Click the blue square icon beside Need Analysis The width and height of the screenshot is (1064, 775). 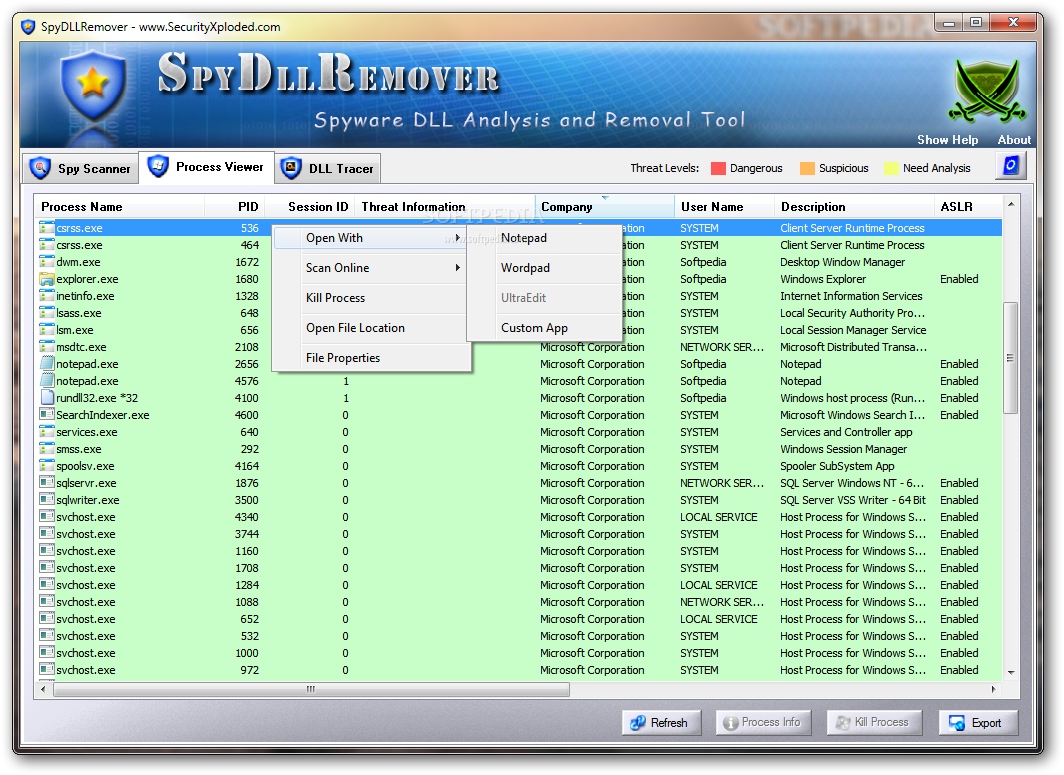click(x=1010, y=166)
